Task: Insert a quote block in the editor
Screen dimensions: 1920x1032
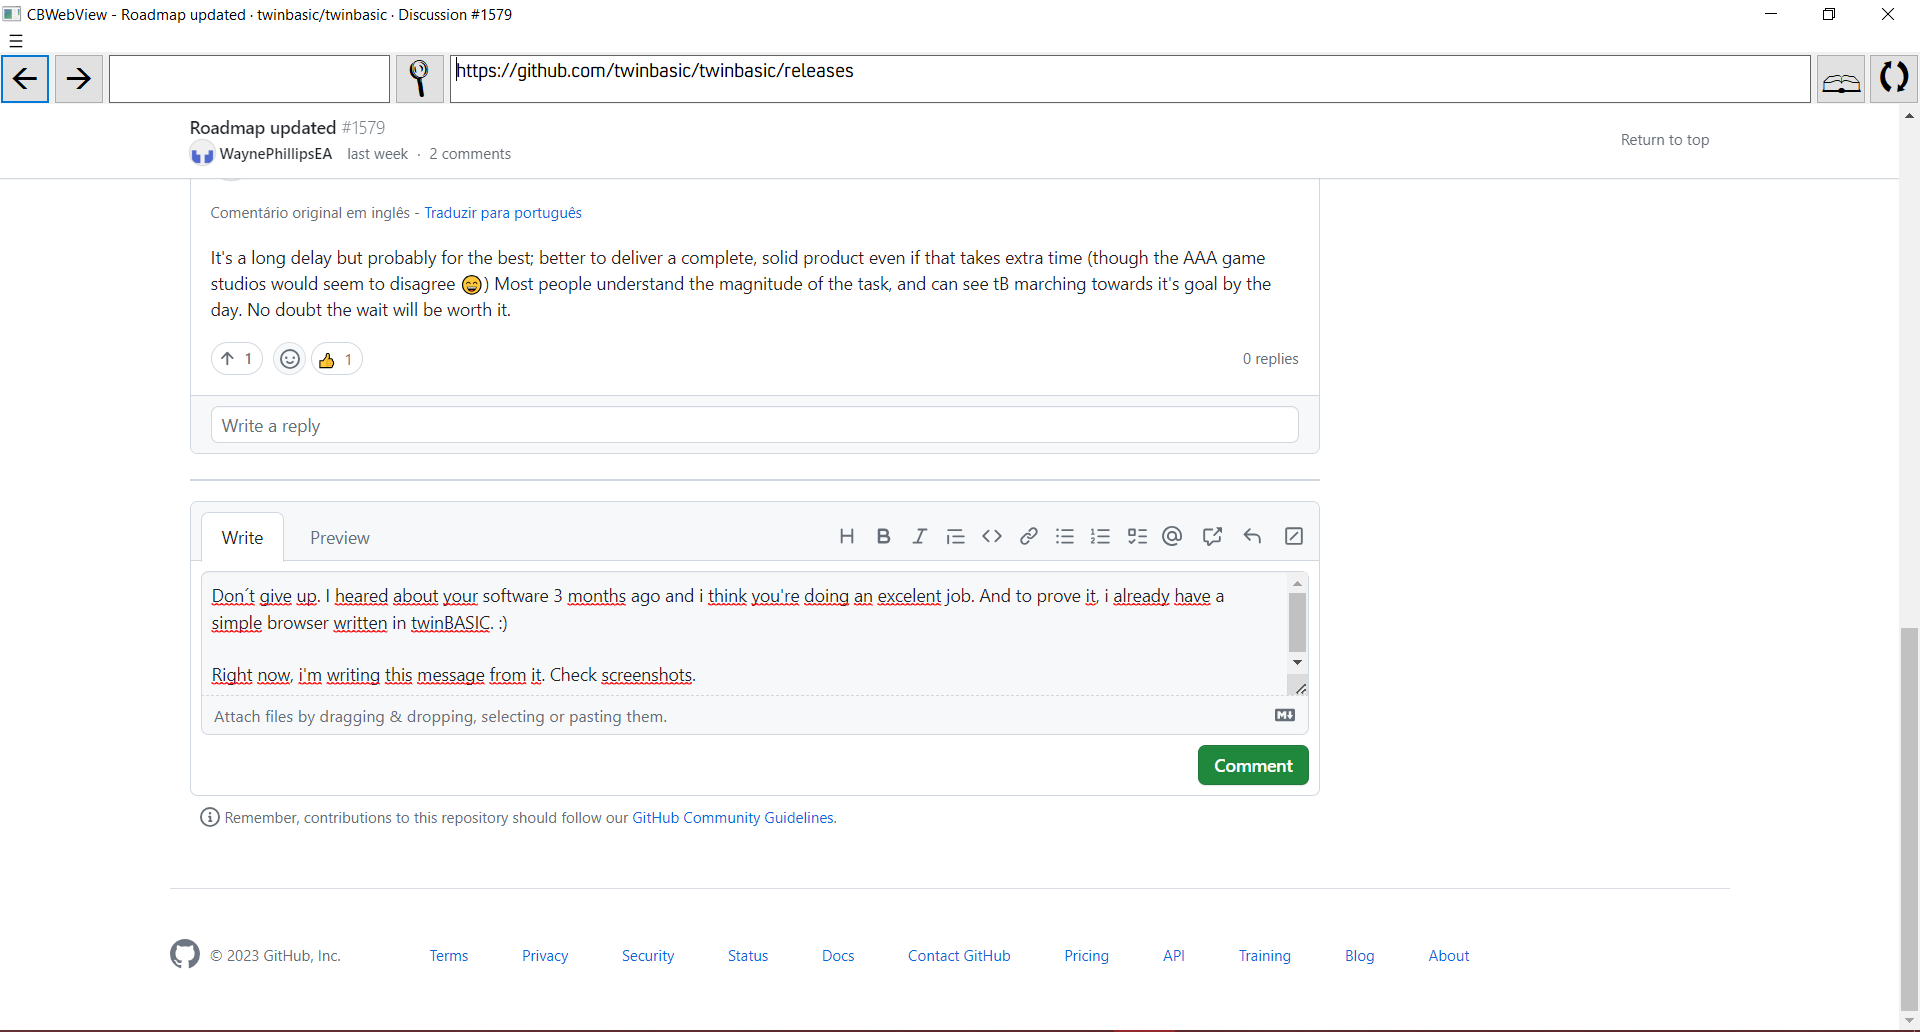Action: pyautogui.click(x=955, y=536)
